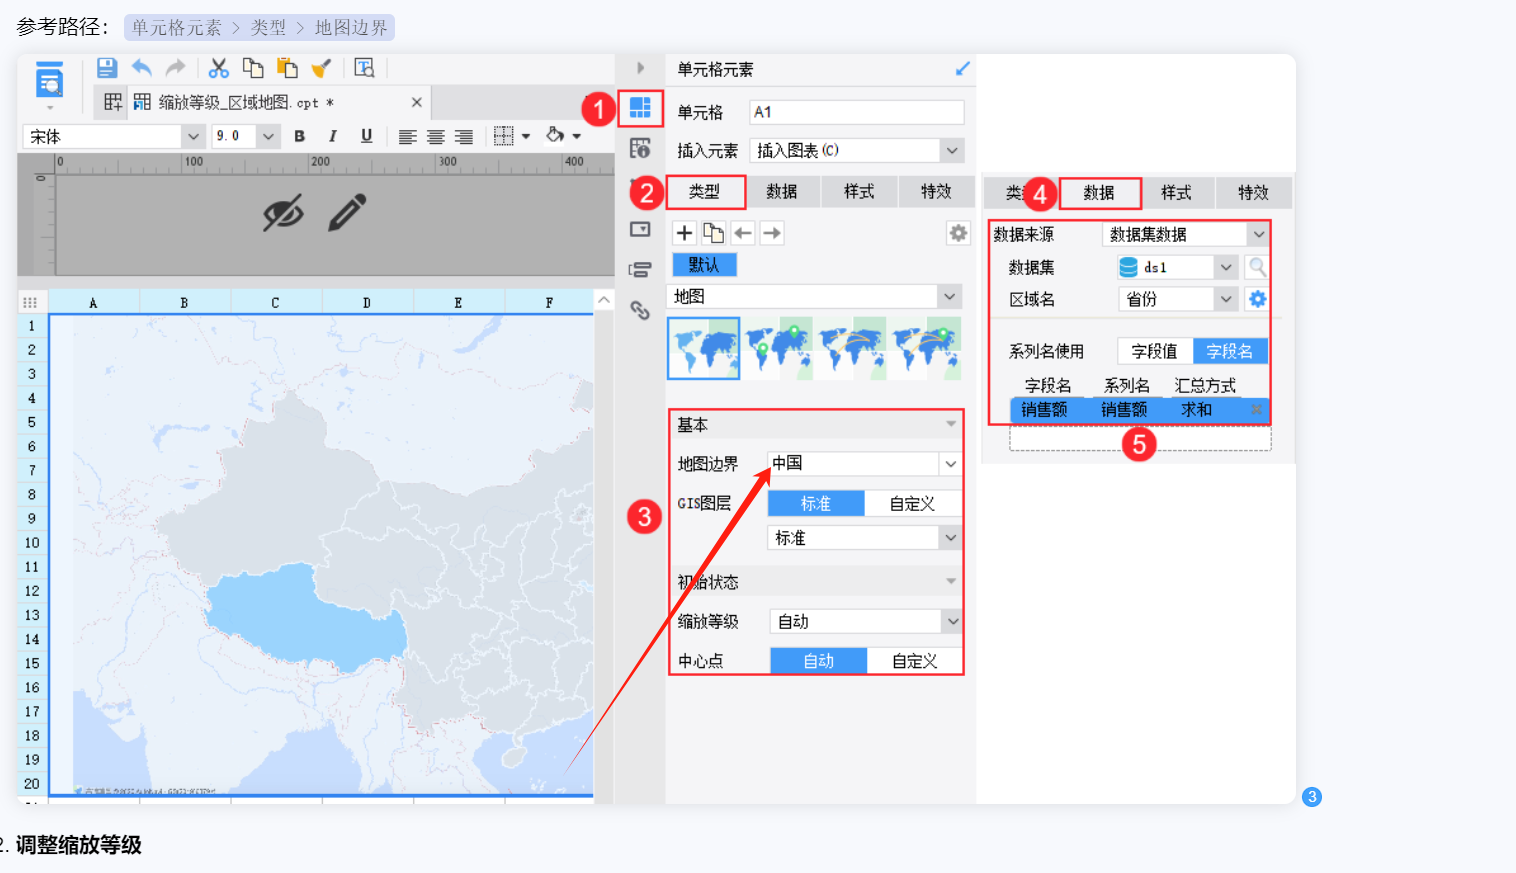Switch to 特效 tab in left panel

[936, 191]
